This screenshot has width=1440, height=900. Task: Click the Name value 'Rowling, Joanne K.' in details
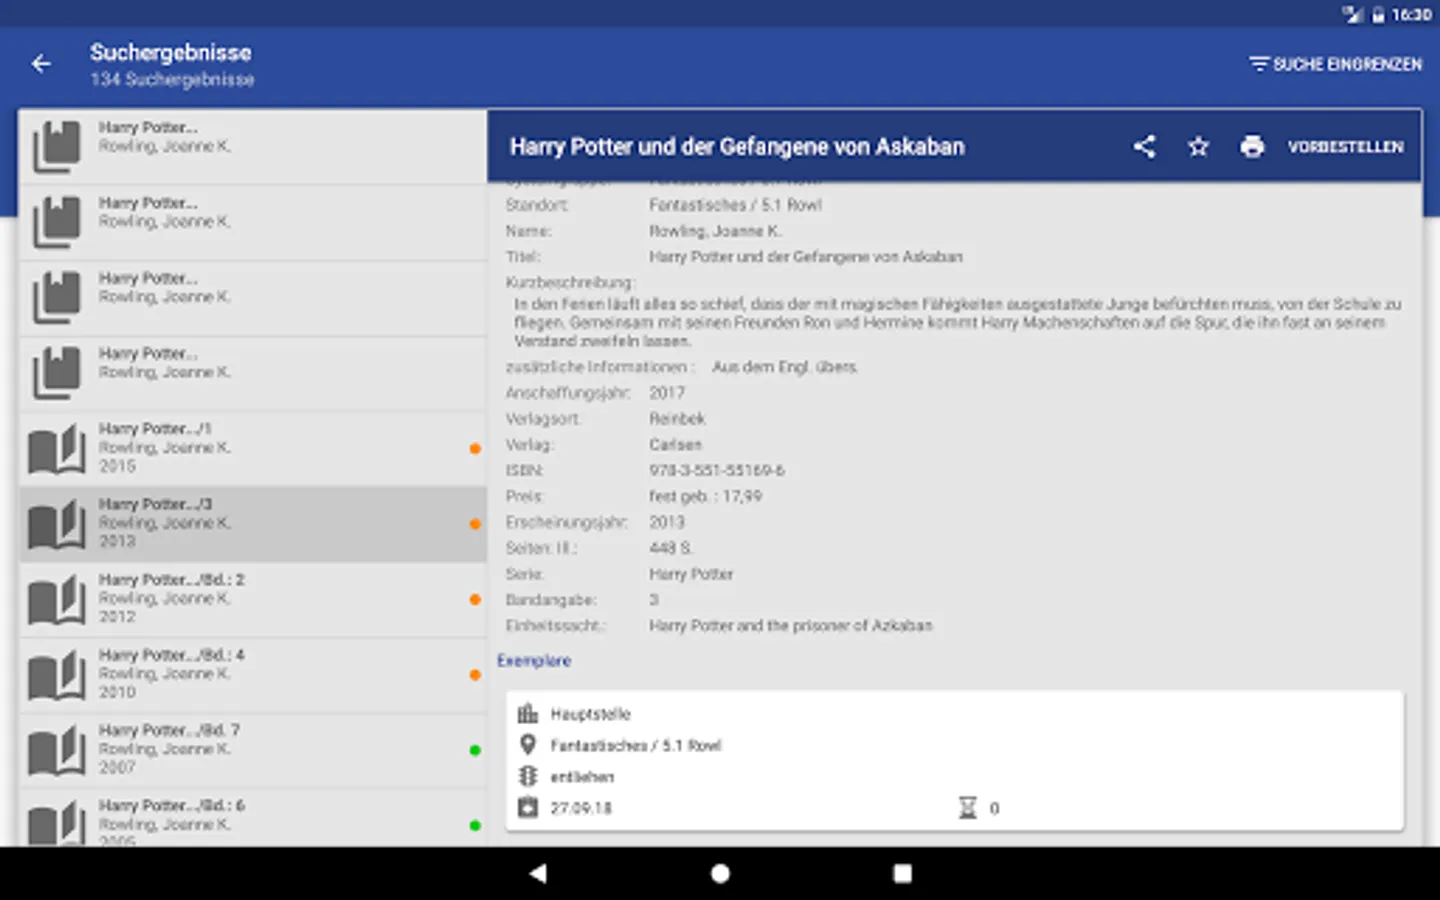point(715,231)
